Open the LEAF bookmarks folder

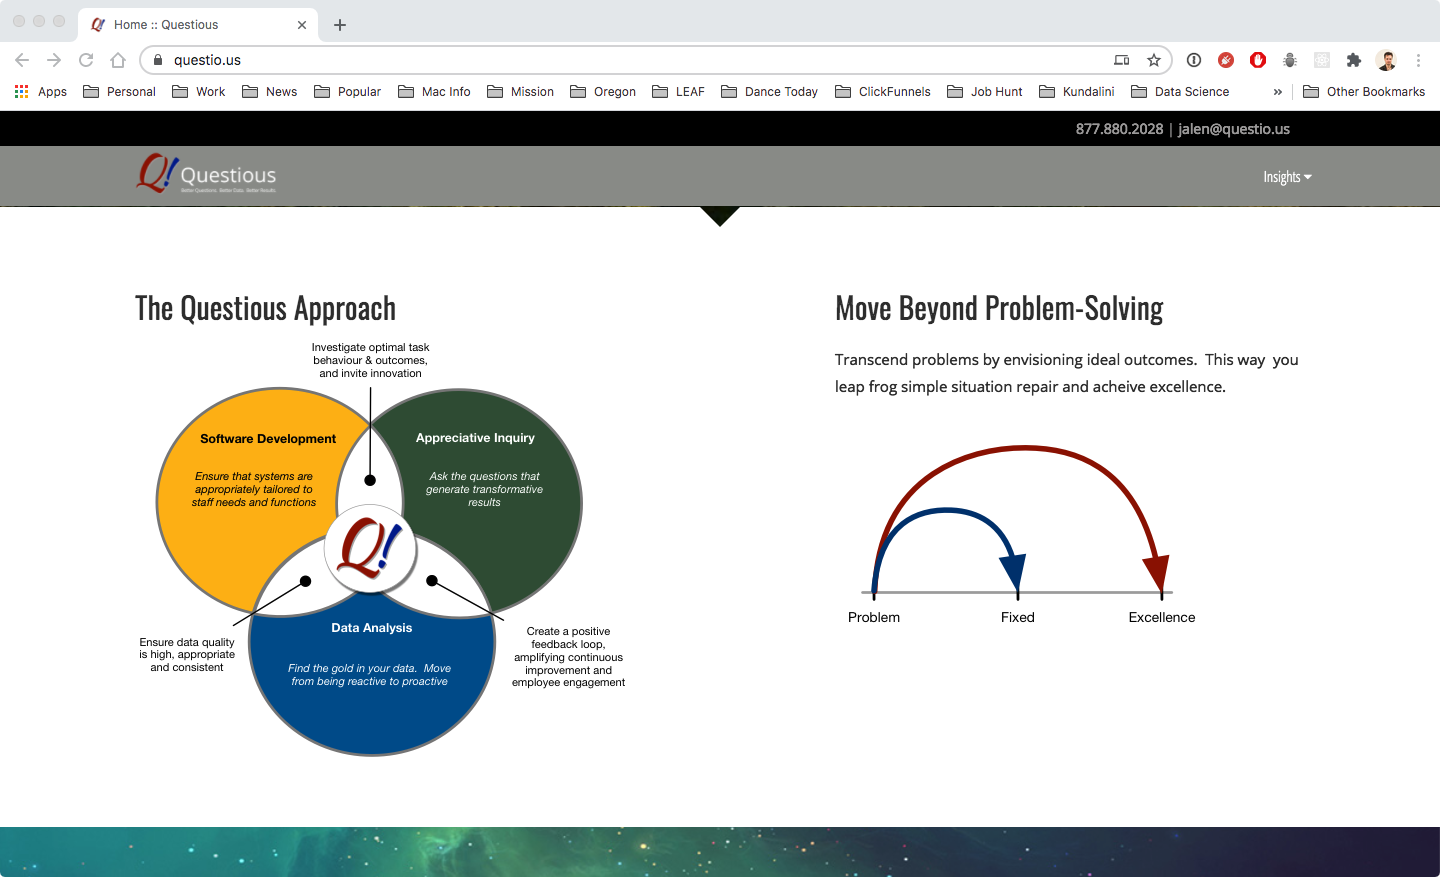pyautogui.click(x=678, y=91)
